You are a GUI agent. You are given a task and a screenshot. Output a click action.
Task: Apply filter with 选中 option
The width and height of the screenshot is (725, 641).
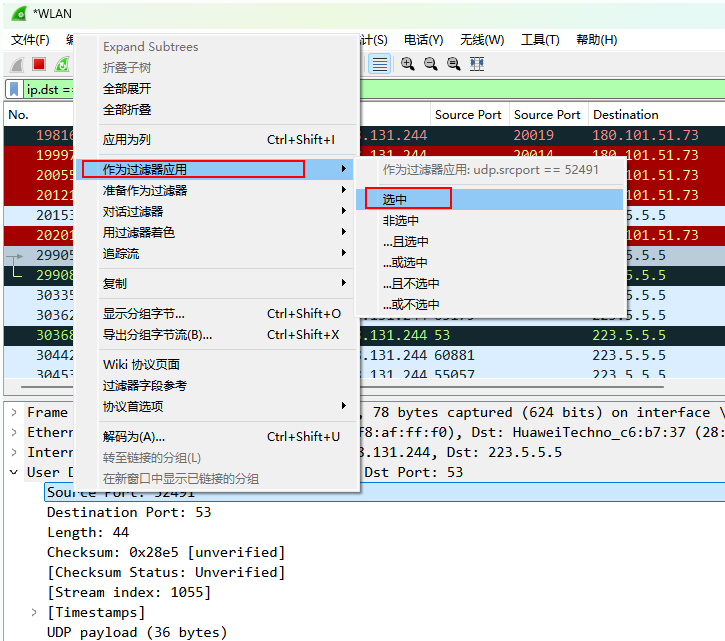point(490,199)
